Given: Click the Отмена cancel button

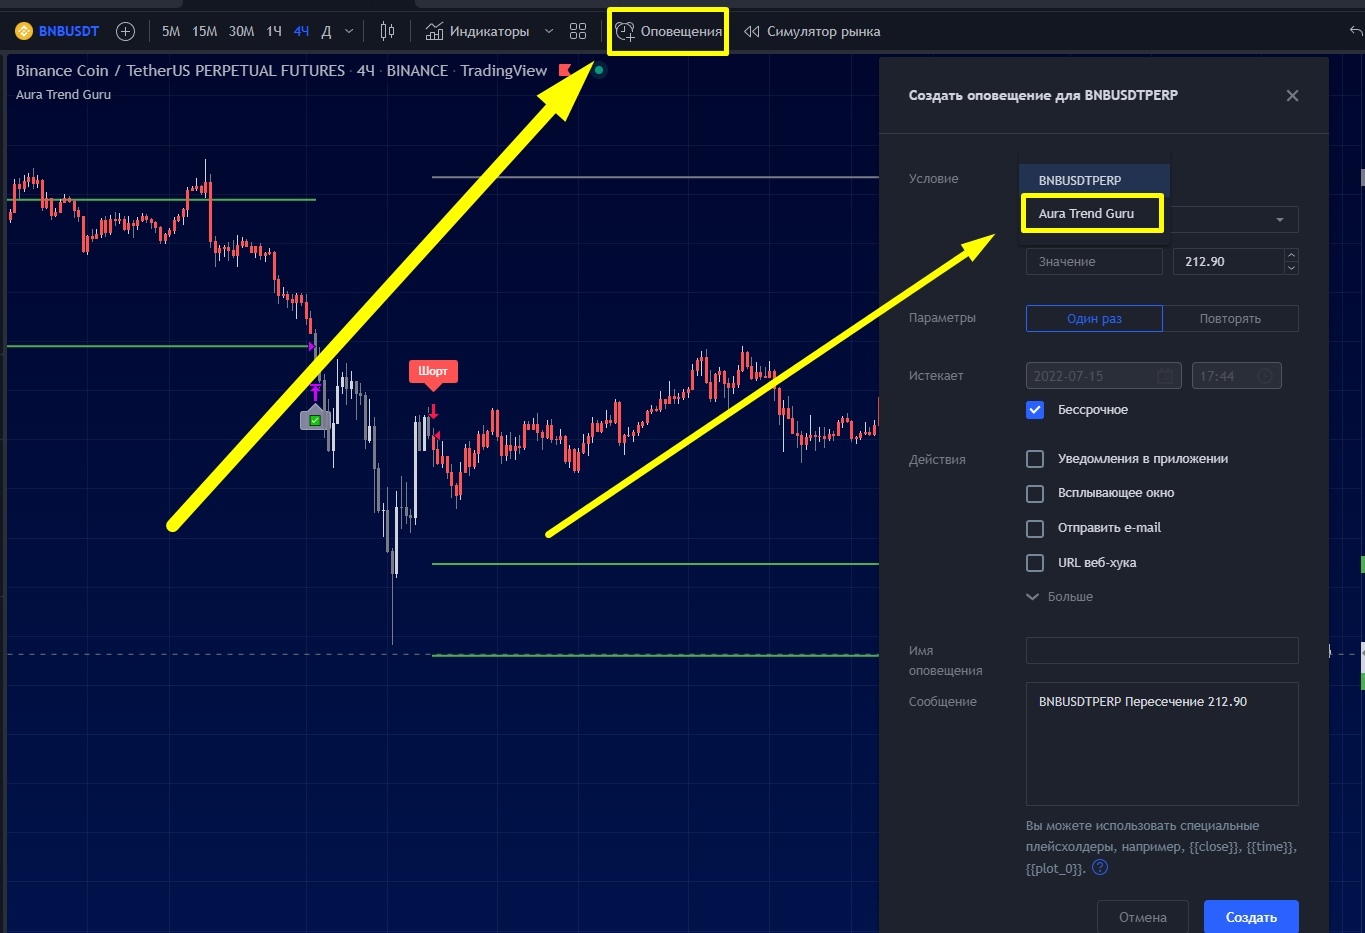Looking at the screenshot, I should 1143,917.
